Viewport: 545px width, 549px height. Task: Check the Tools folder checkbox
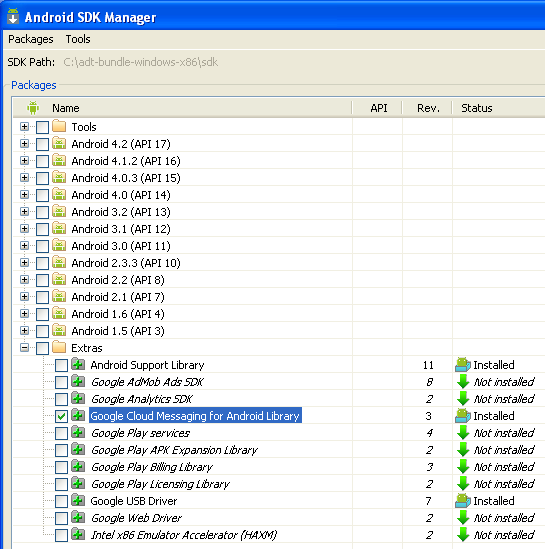(x=42, y=127)
